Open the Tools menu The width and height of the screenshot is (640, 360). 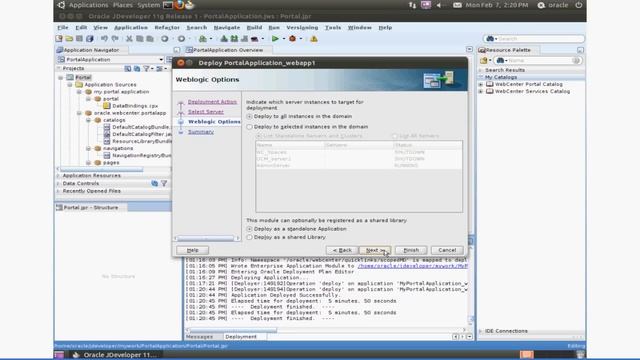333,27
